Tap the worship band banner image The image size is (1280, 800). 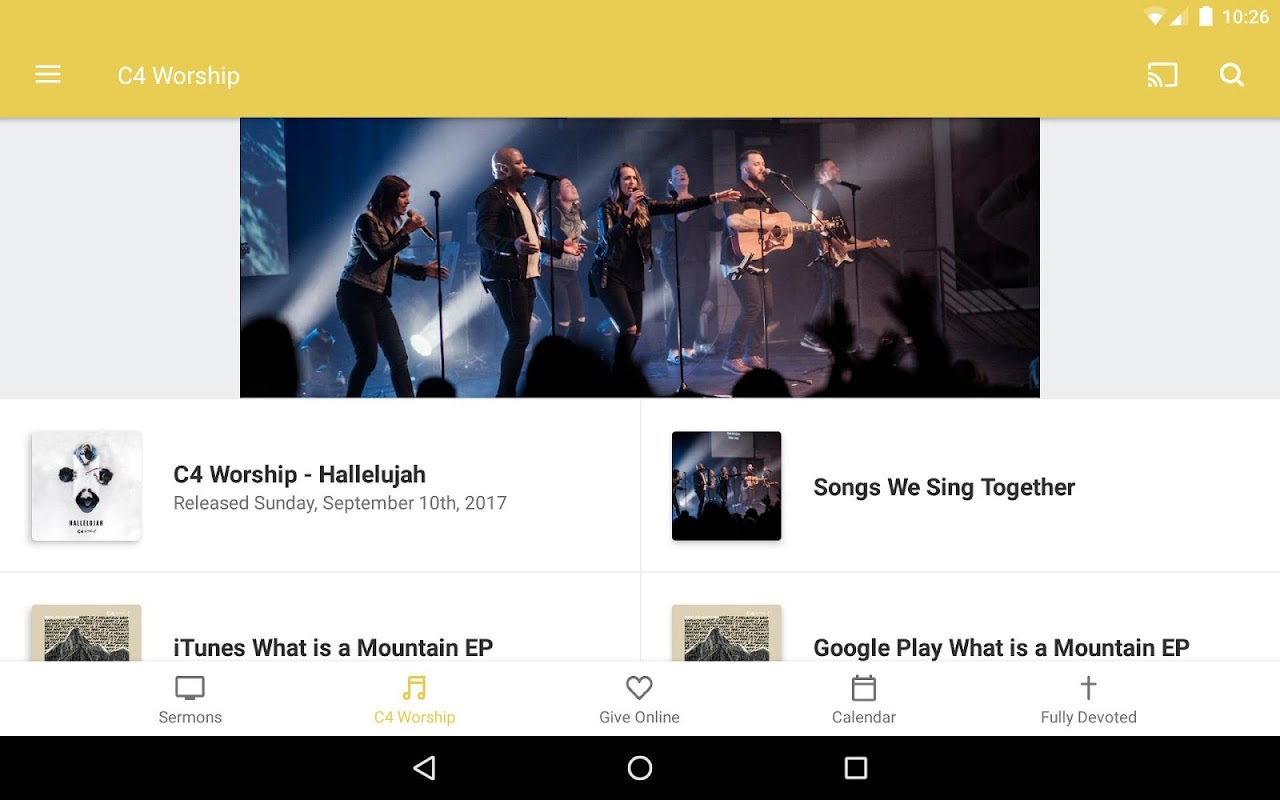tap(640, 258)
